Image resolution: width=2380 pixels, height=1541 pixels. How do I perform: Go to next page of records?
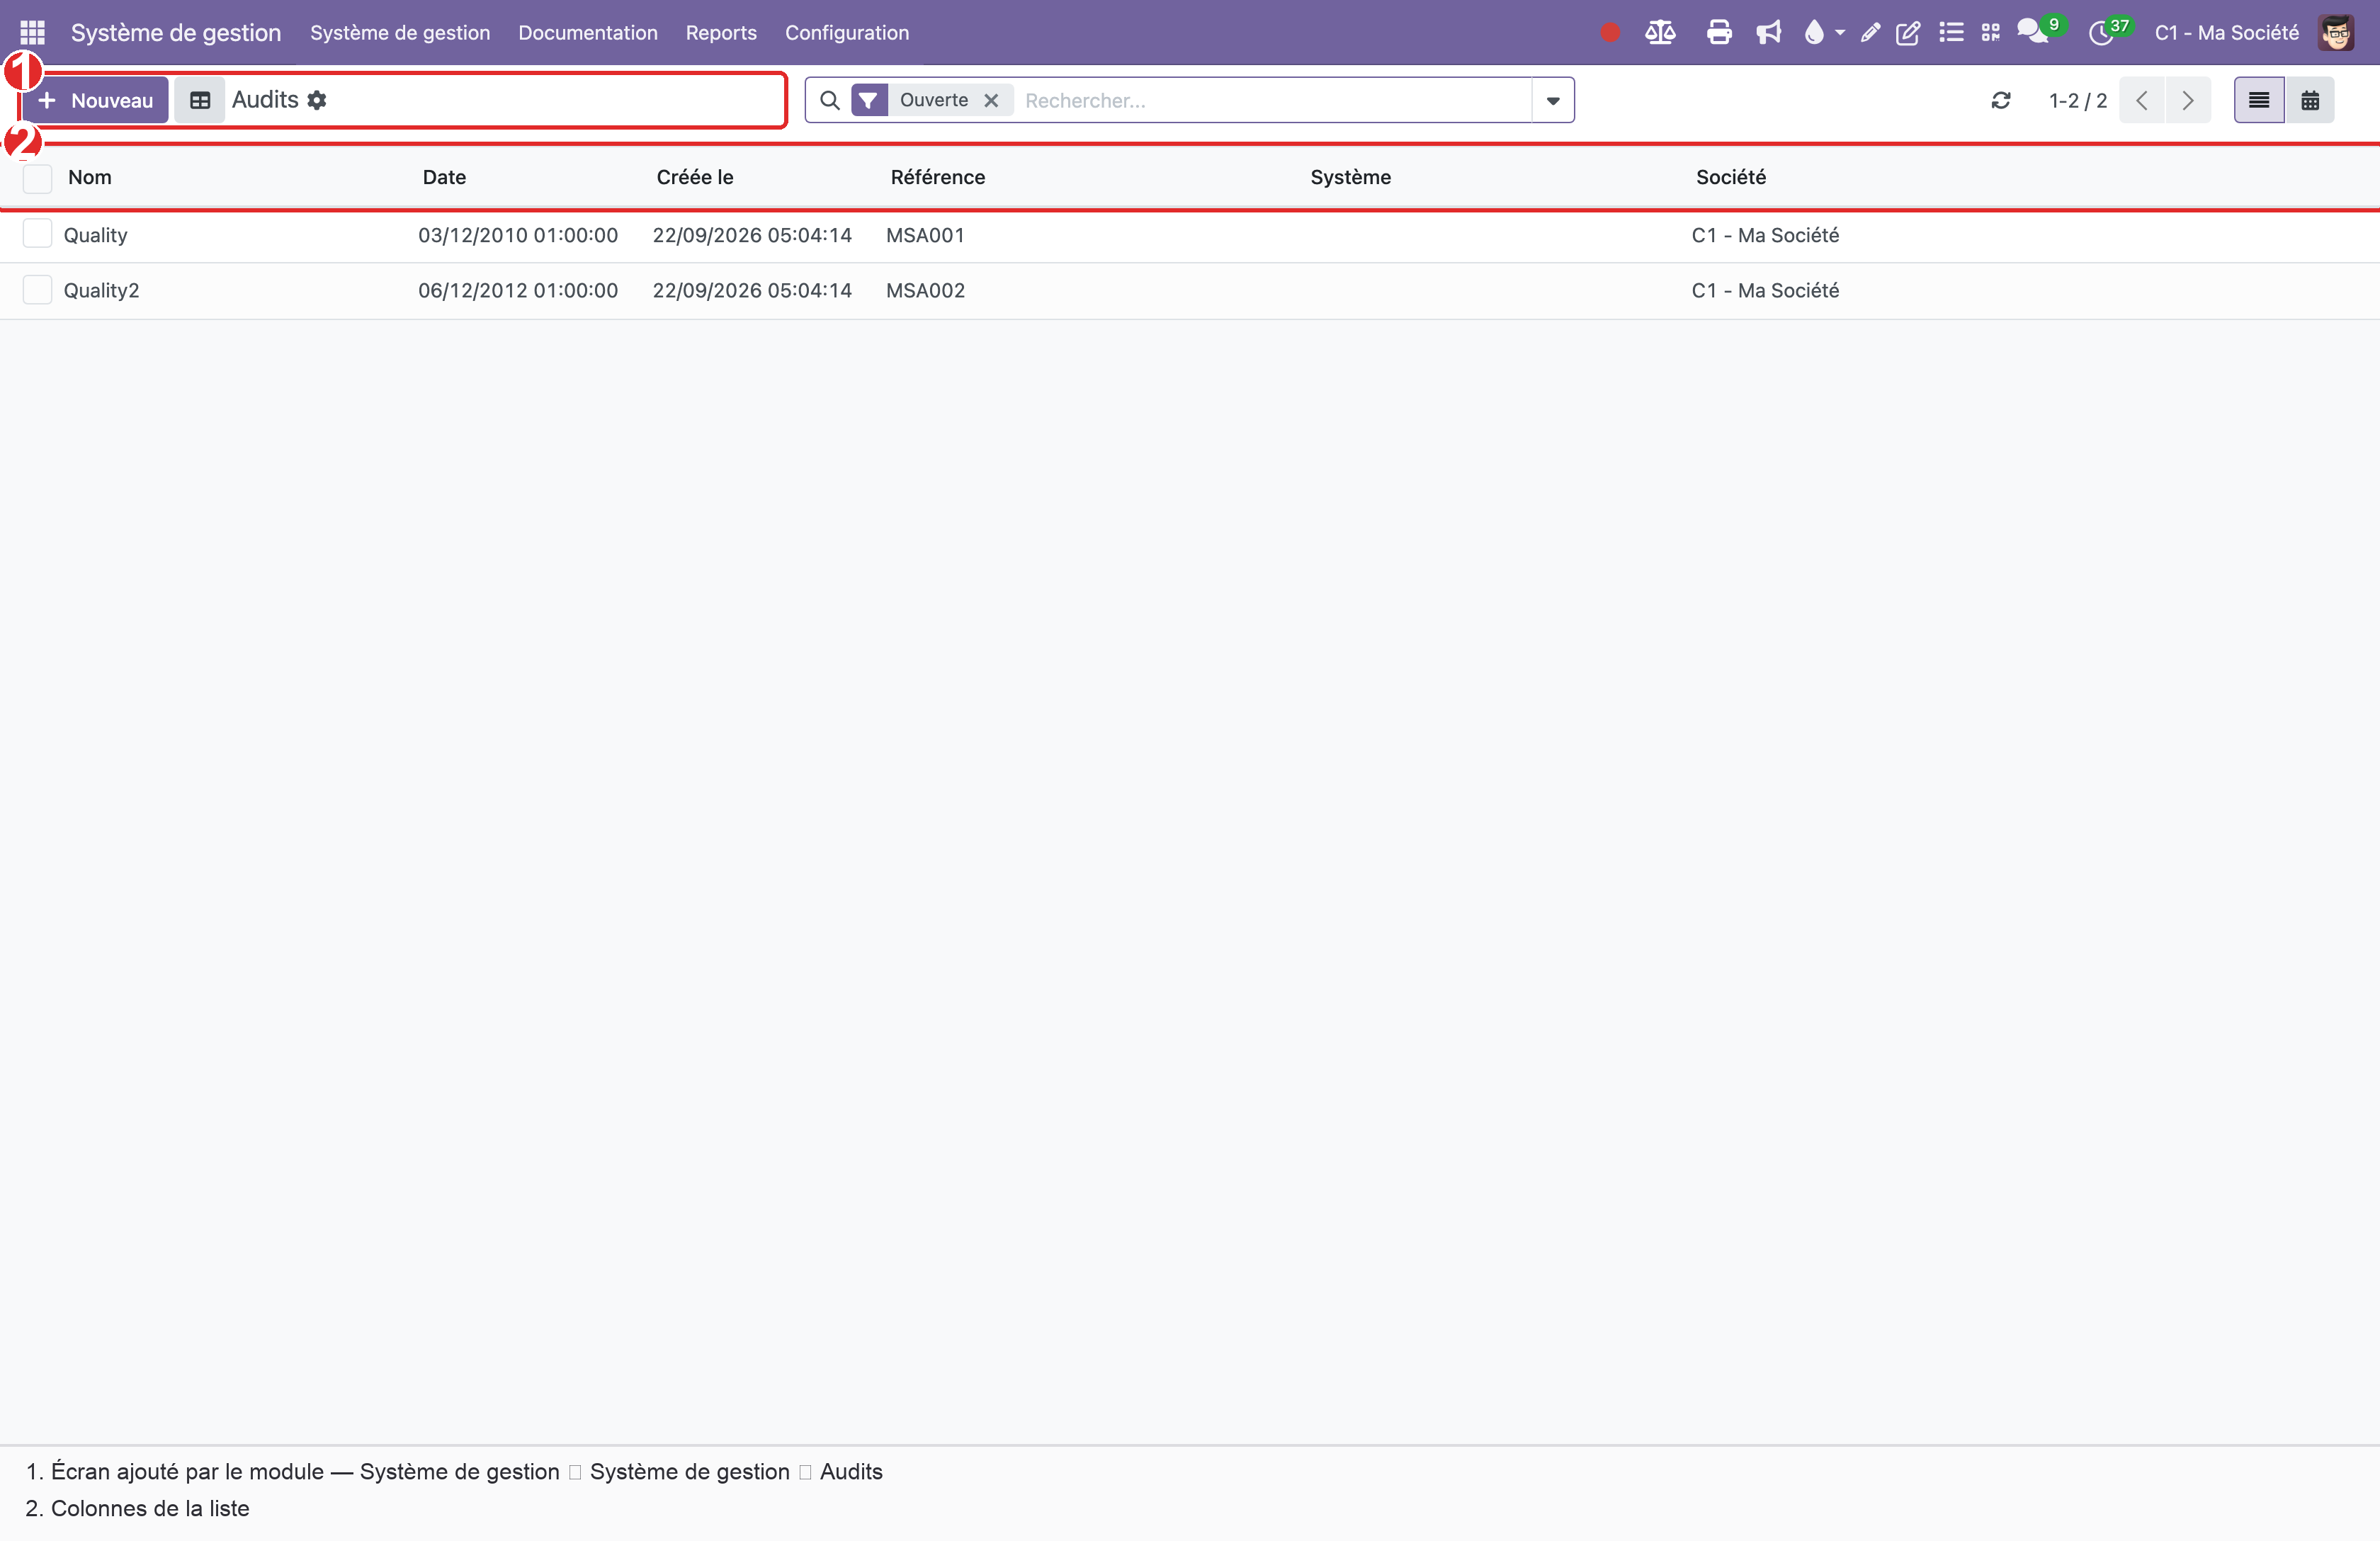(2188, 100)
